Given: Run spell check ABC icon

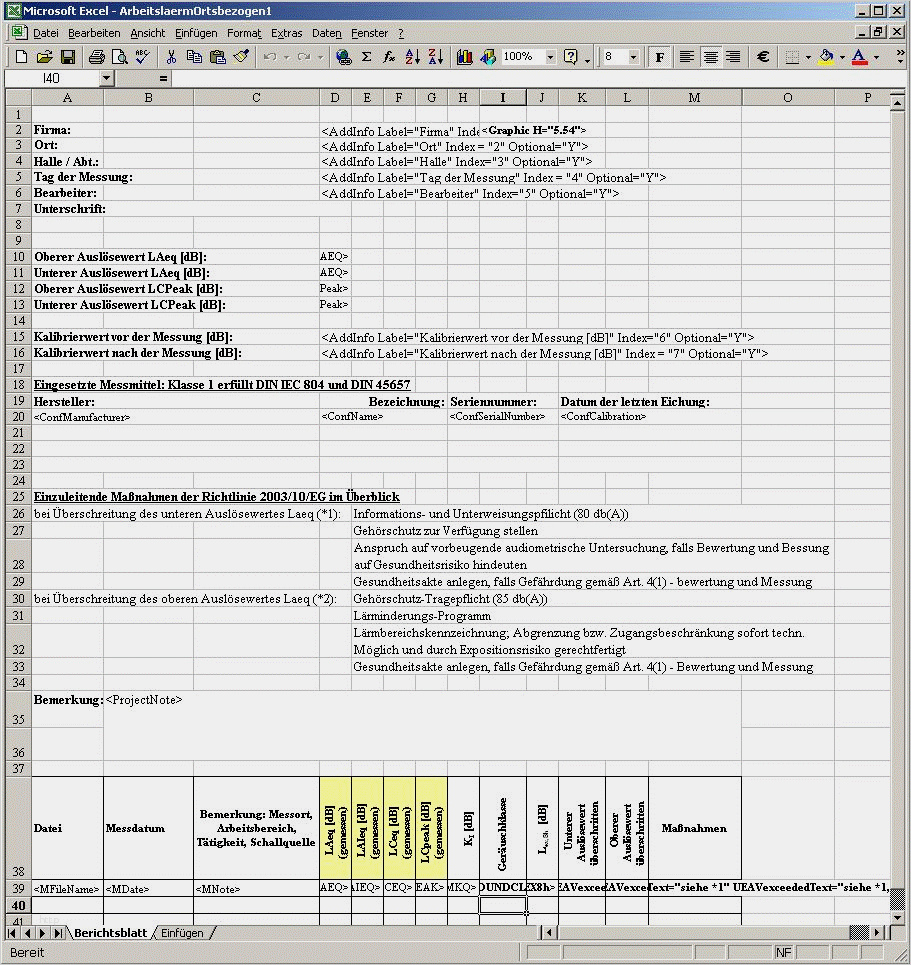Looking at the screenshot, I should coord(143,57).
